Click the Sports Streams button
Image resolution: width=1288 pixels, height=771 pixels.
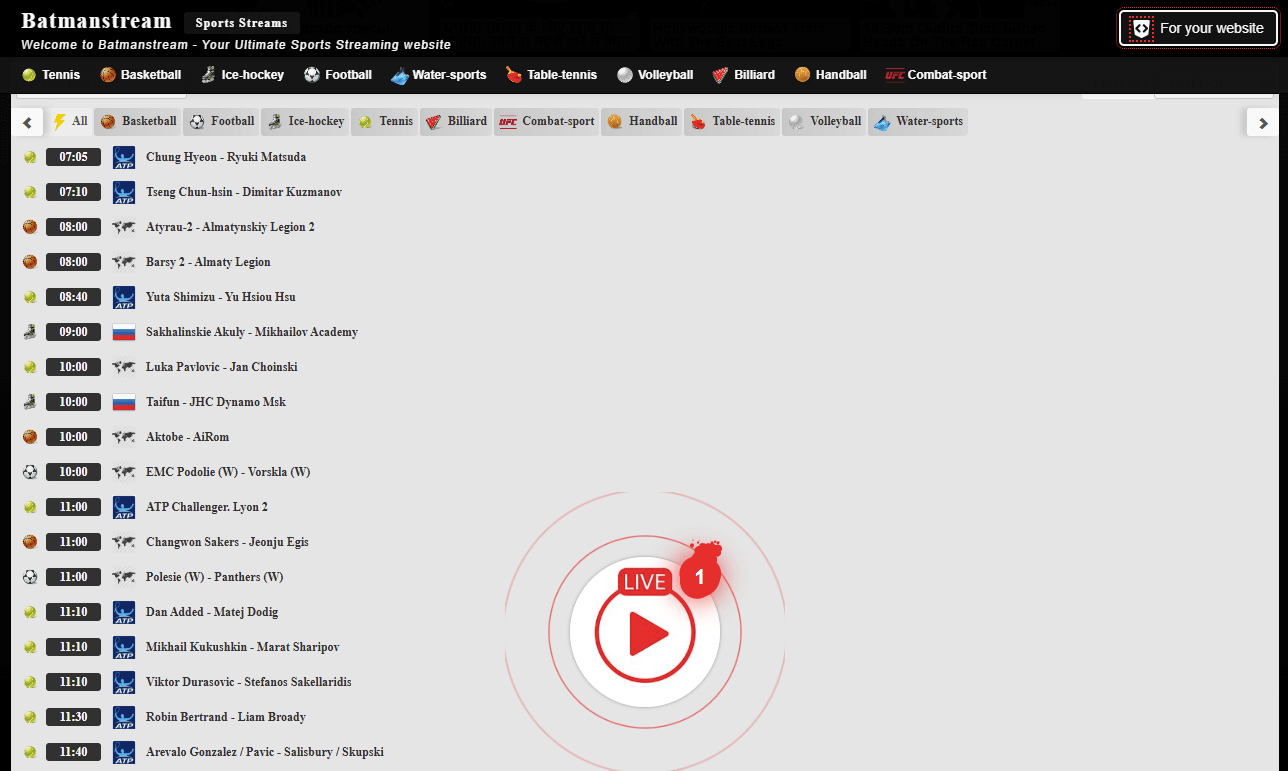pos(241,23)
